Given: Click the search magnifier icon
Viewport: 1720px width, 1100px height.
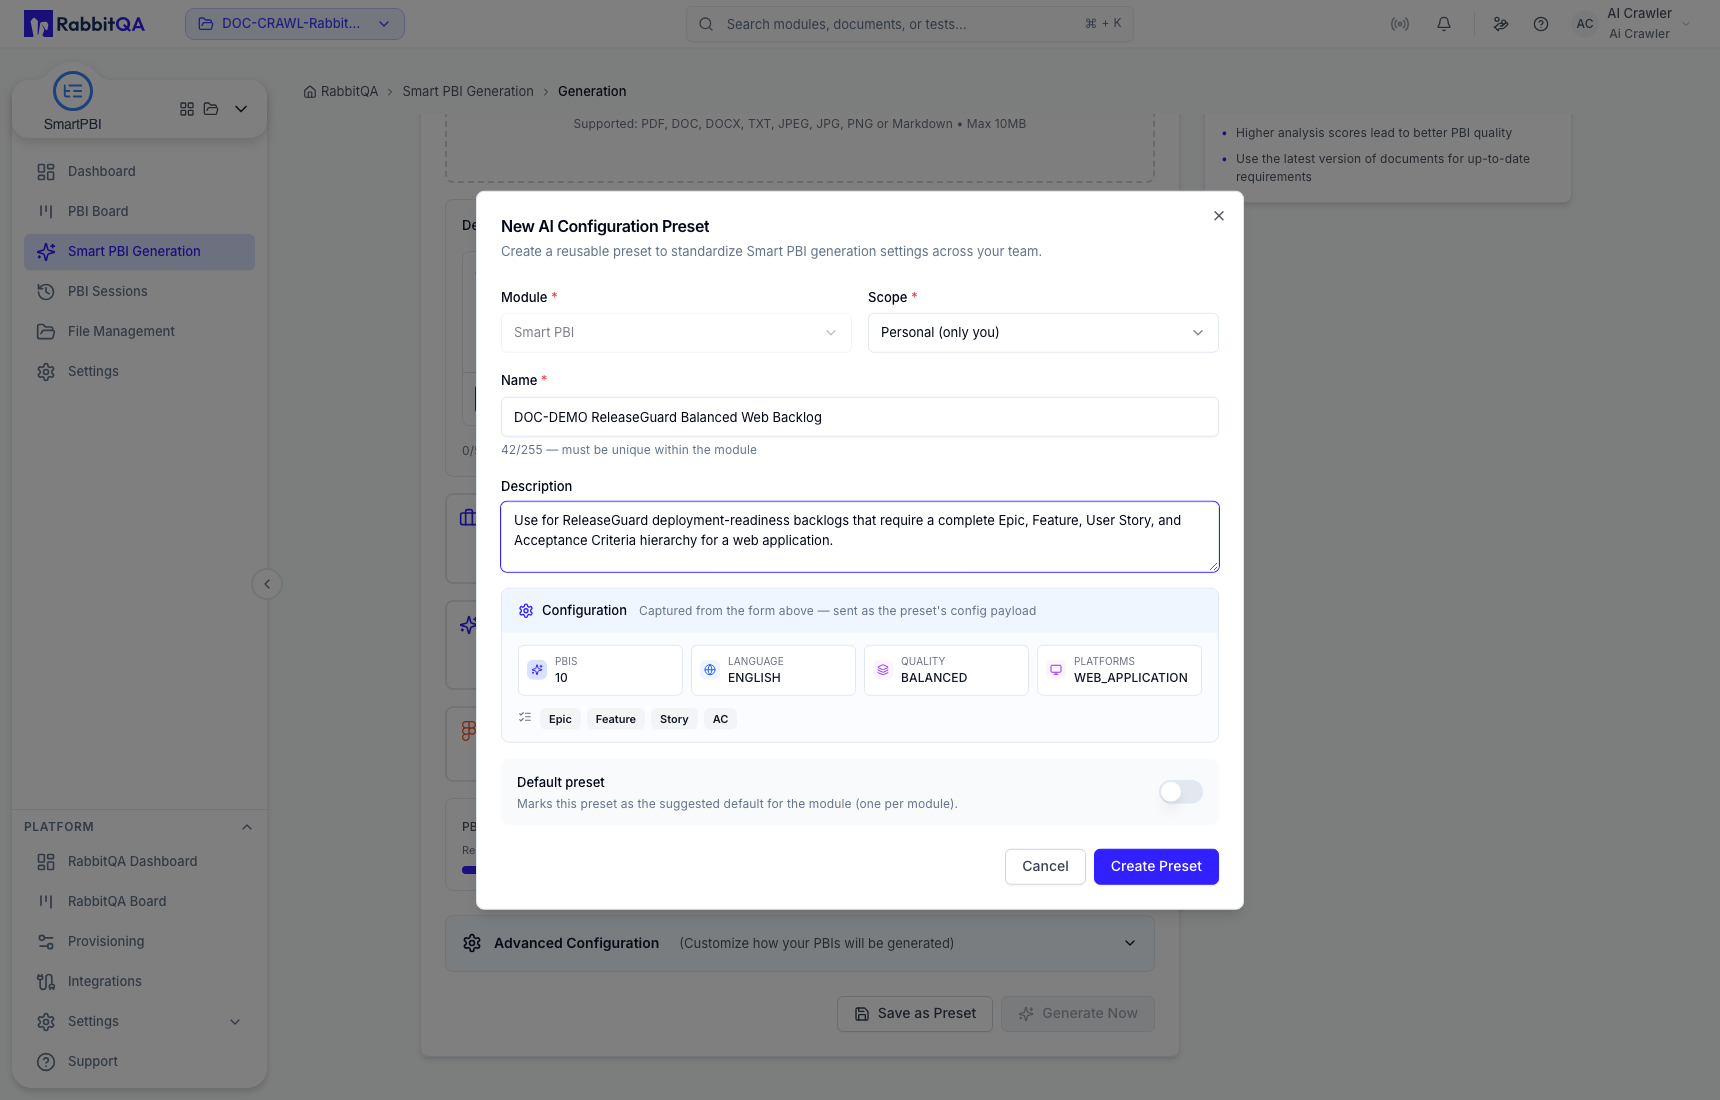Looking at the screenshot, I should [706, 24].
